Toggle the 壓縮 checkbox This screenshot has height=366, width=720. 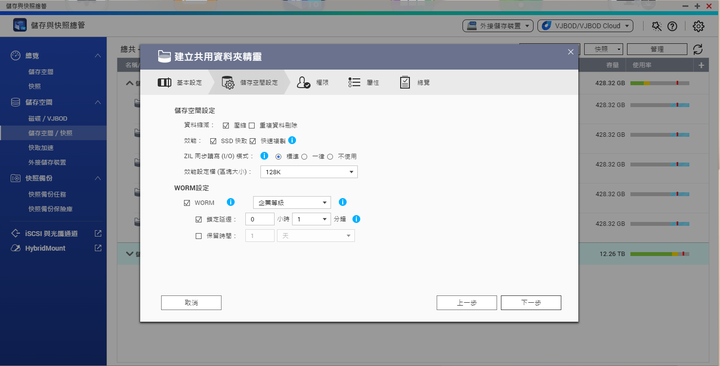point(226,125)
